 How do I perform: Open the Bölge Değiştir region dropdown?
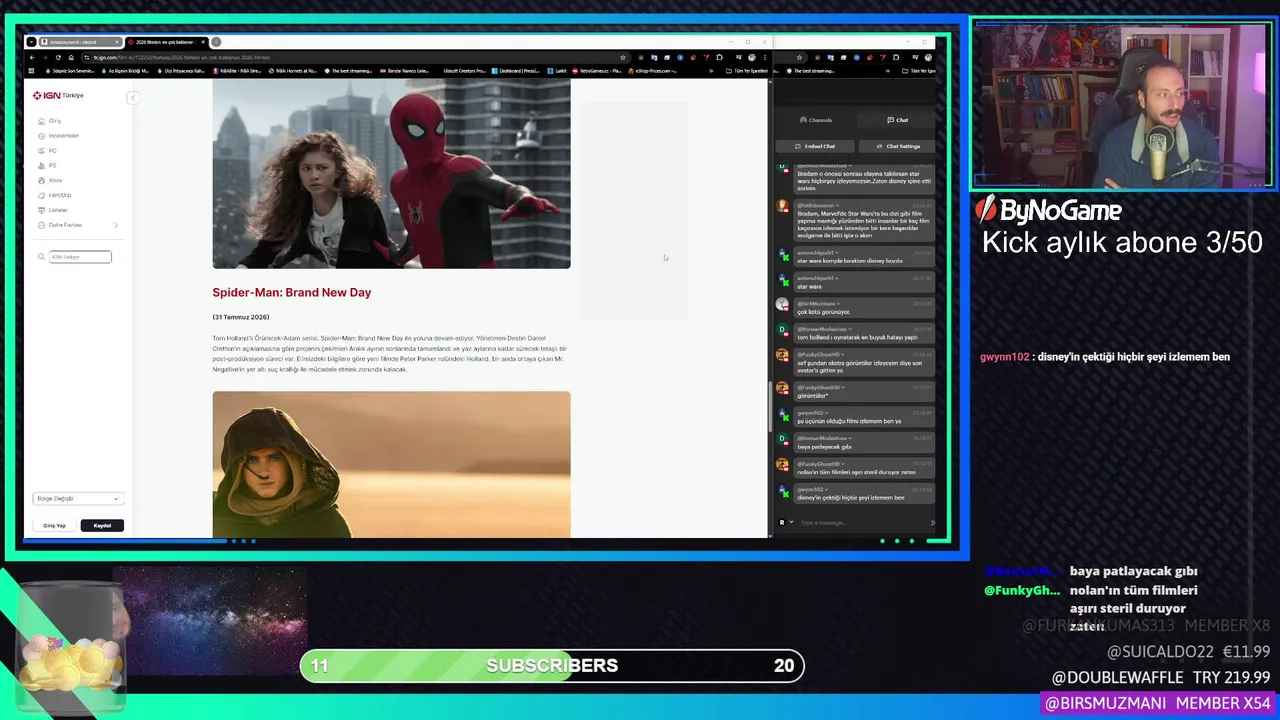point(78,498)
